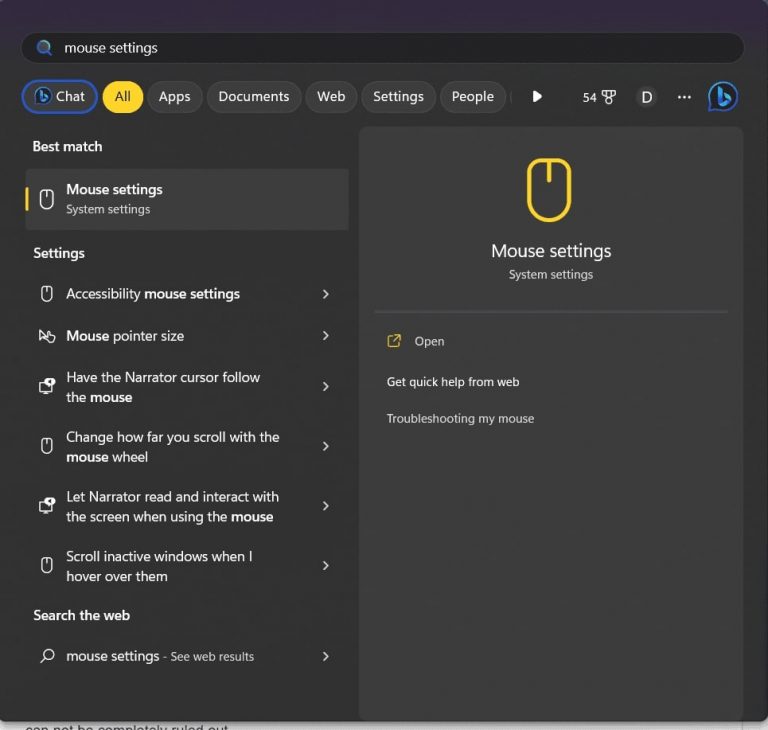Image resolution: width=768 pixels, height=730 pixels.
Task: Click Troubleshooting my mouse link
Action: click(x=460, y=419)
